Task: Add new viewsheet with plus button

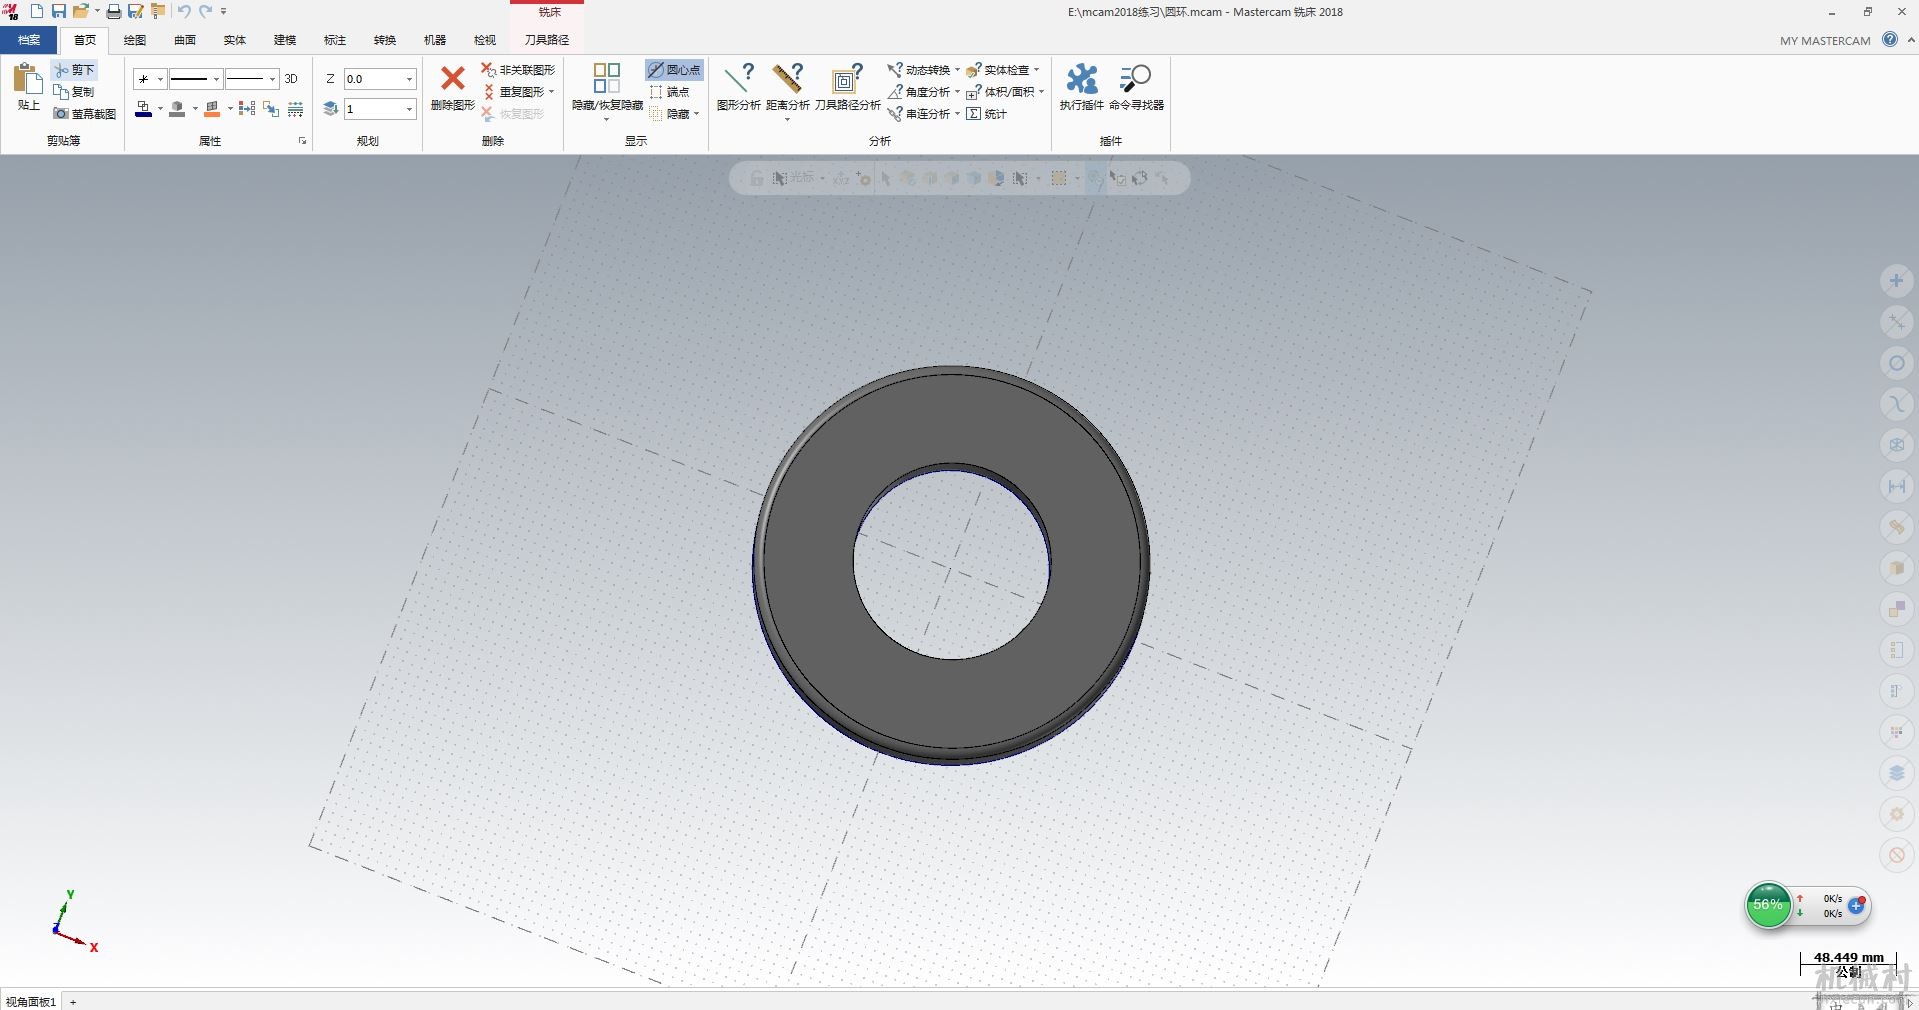Action: click(x=73, y=1001)
